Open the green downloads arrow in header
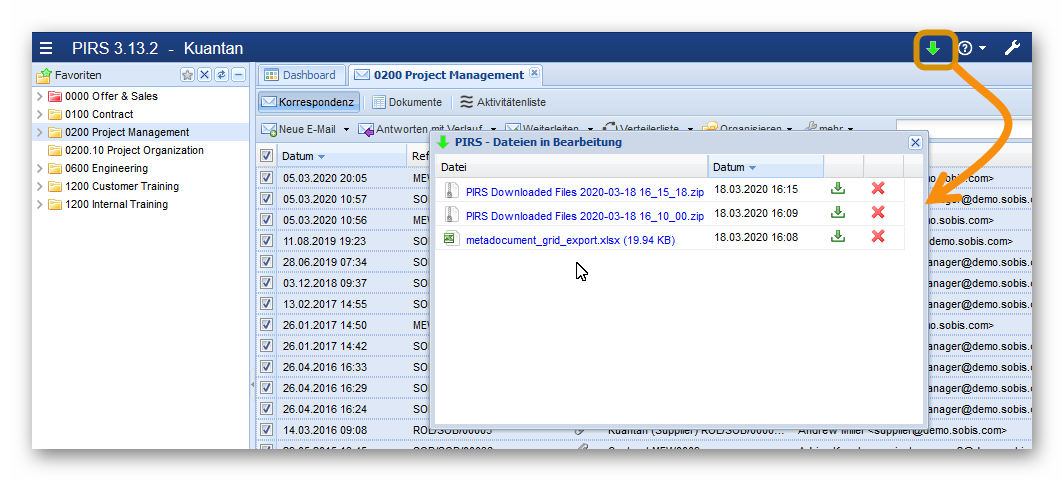Screen dimensions: 1064x481 coord(934,48)
